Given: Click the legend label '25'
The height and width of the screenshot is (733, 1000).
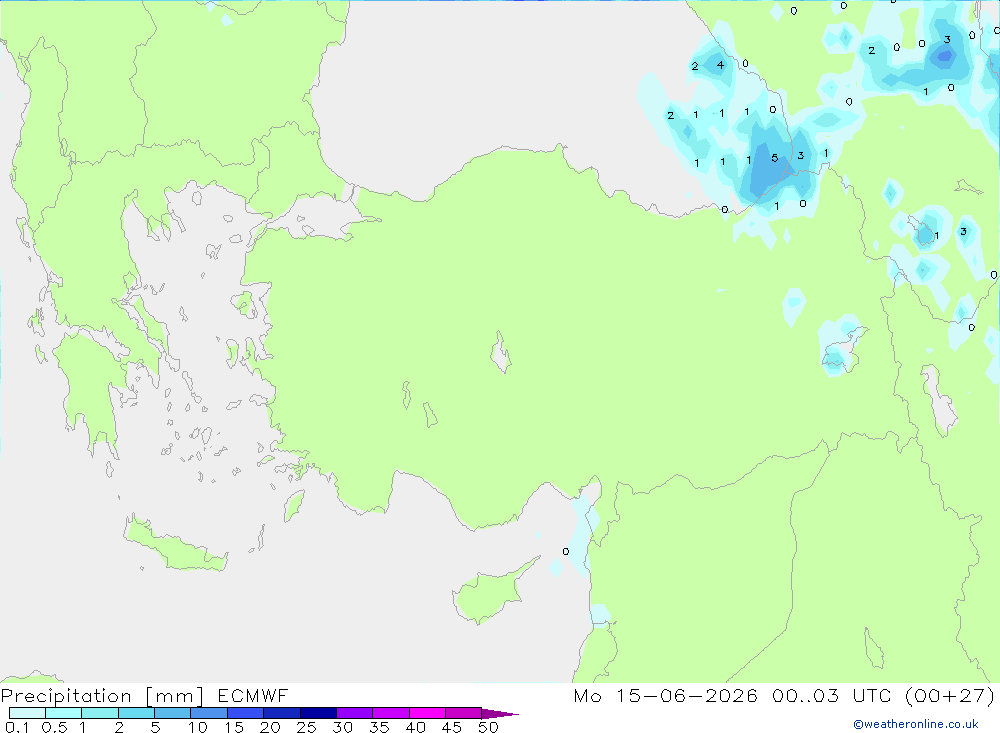Looking at the screenshot, I should coord(307,727).
